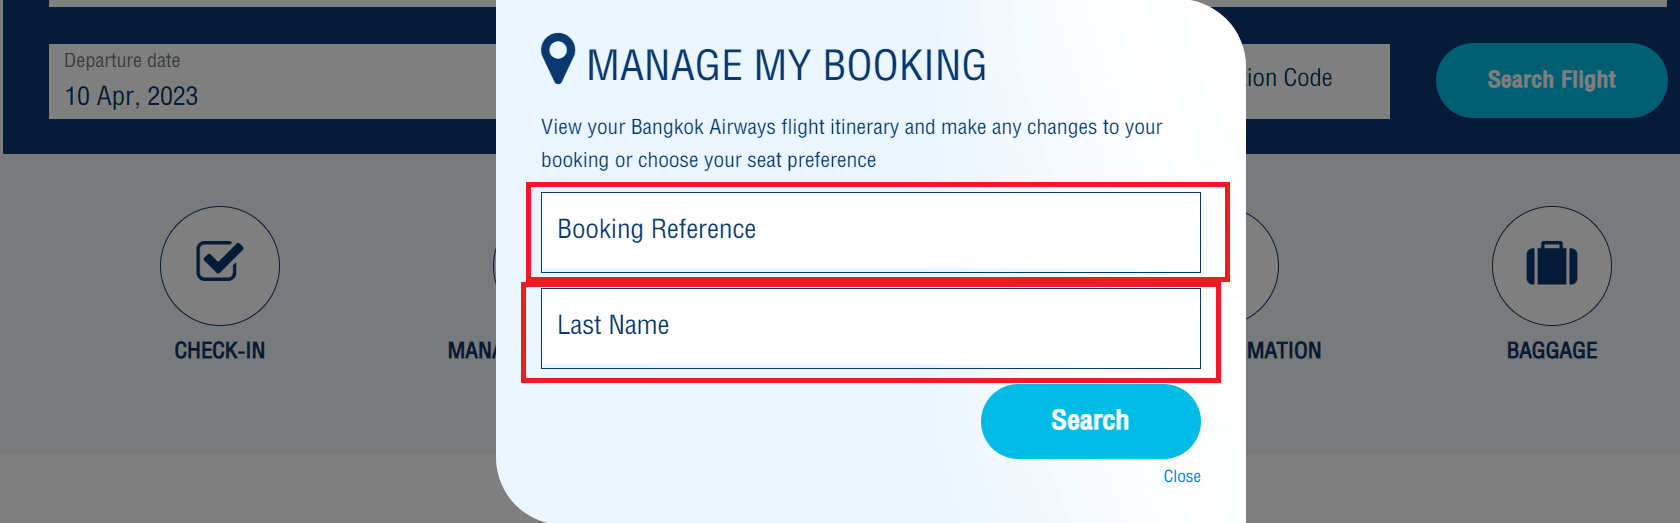Open the Departure date picker
Image resolution: width=1680 pixels, height=523 pixels.
[x=272, y=81]
